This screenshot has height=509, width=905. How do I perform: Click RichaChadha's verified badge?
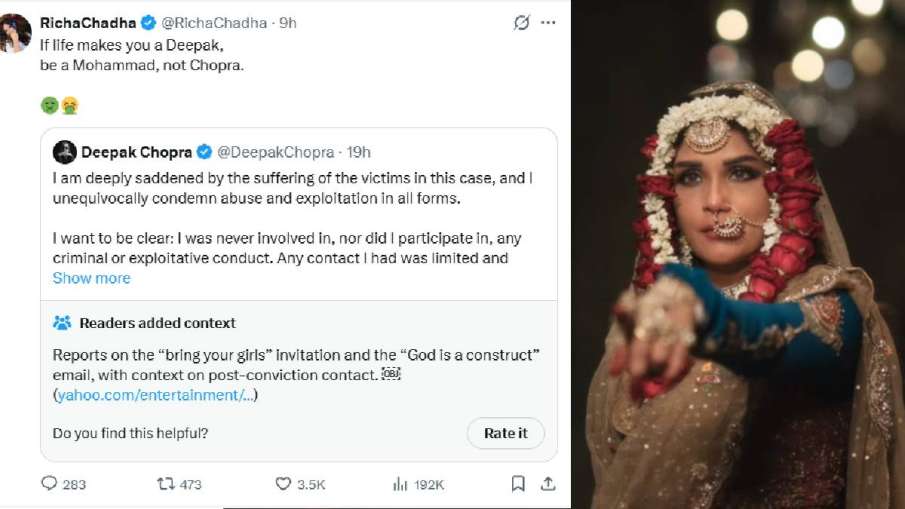pos(148,22)
